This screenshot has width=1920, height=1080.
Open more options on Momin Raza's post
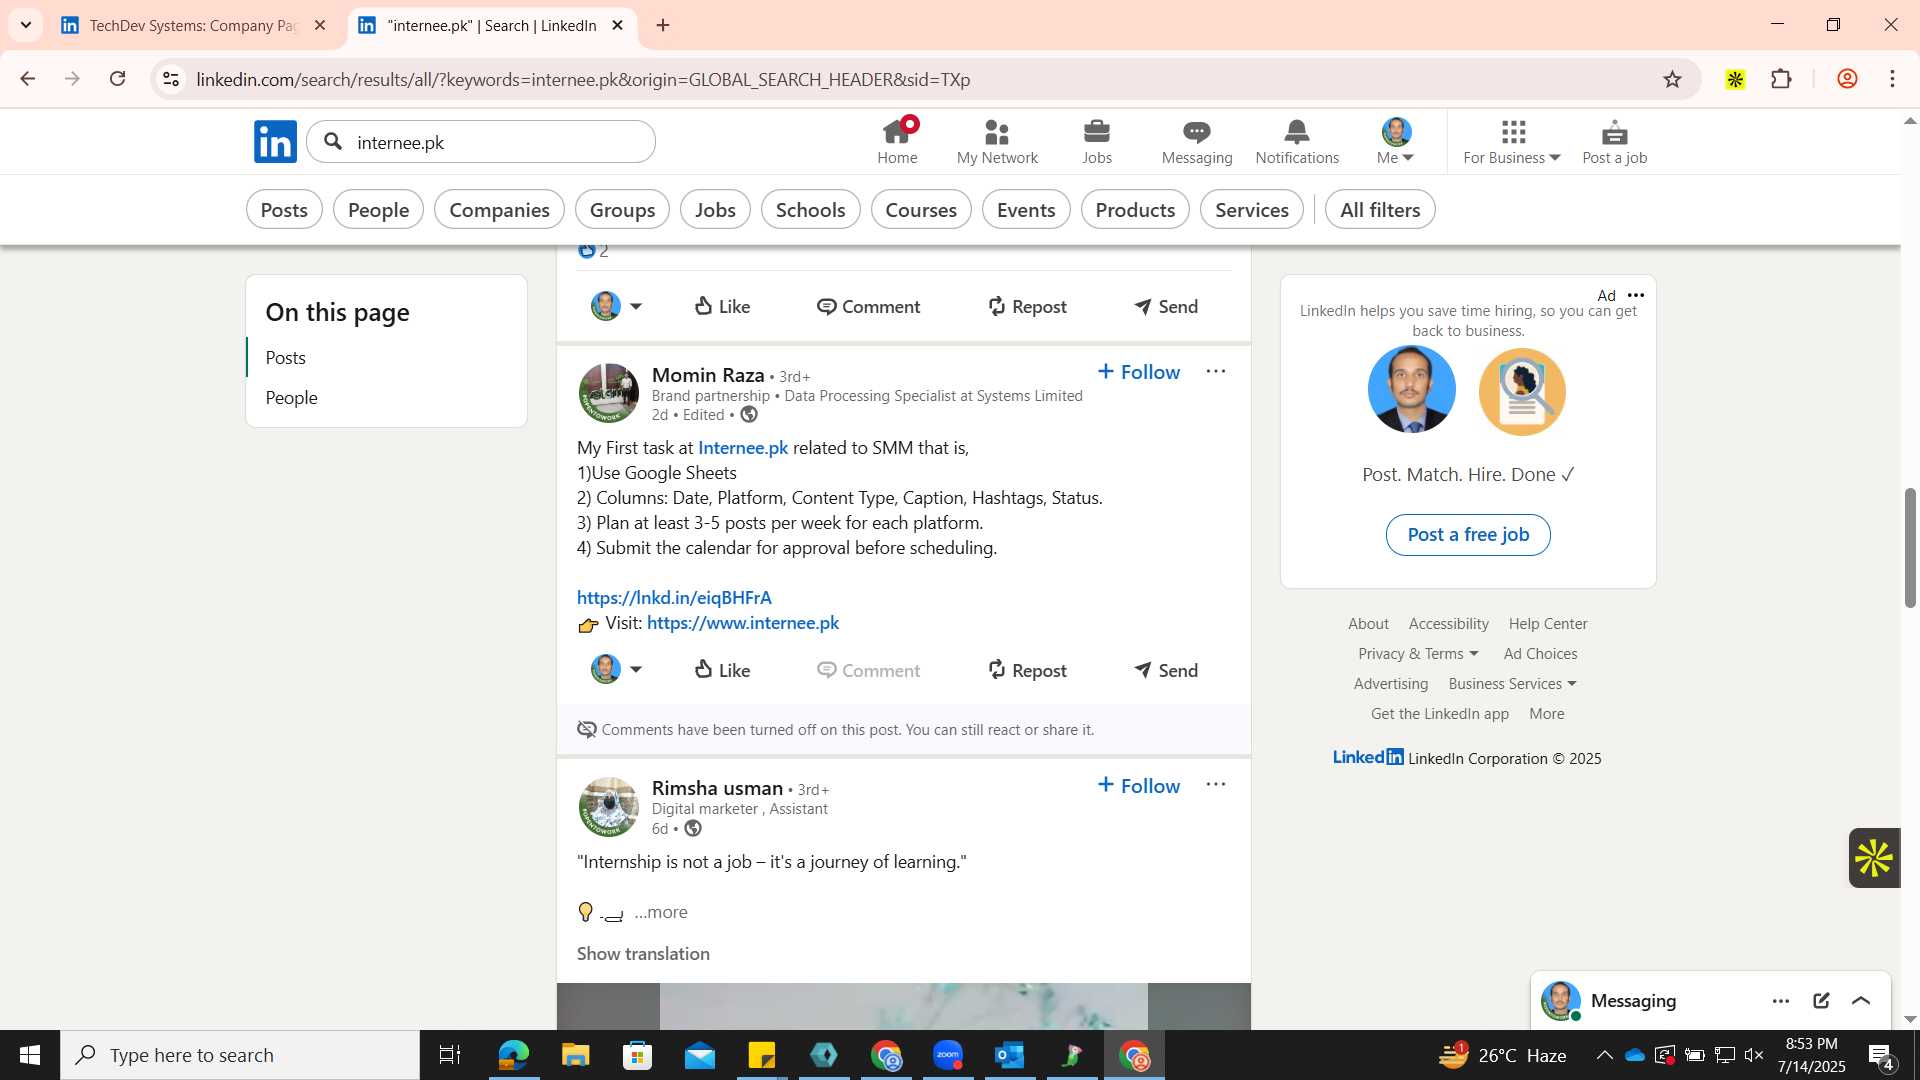click(x=1215, y=371)
